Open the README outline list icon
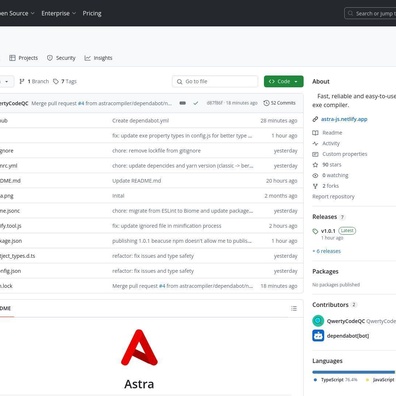 294,309
